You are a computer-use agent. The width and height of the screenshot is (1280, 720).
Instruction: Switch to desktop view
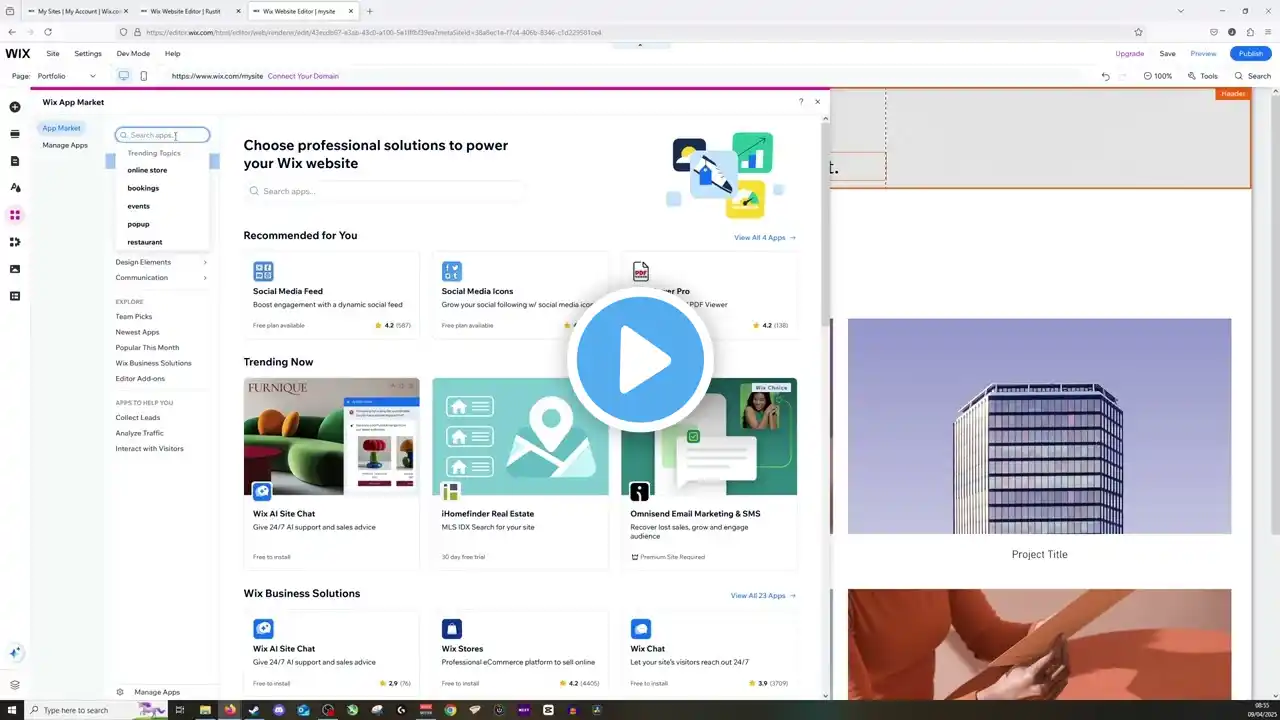124,76
